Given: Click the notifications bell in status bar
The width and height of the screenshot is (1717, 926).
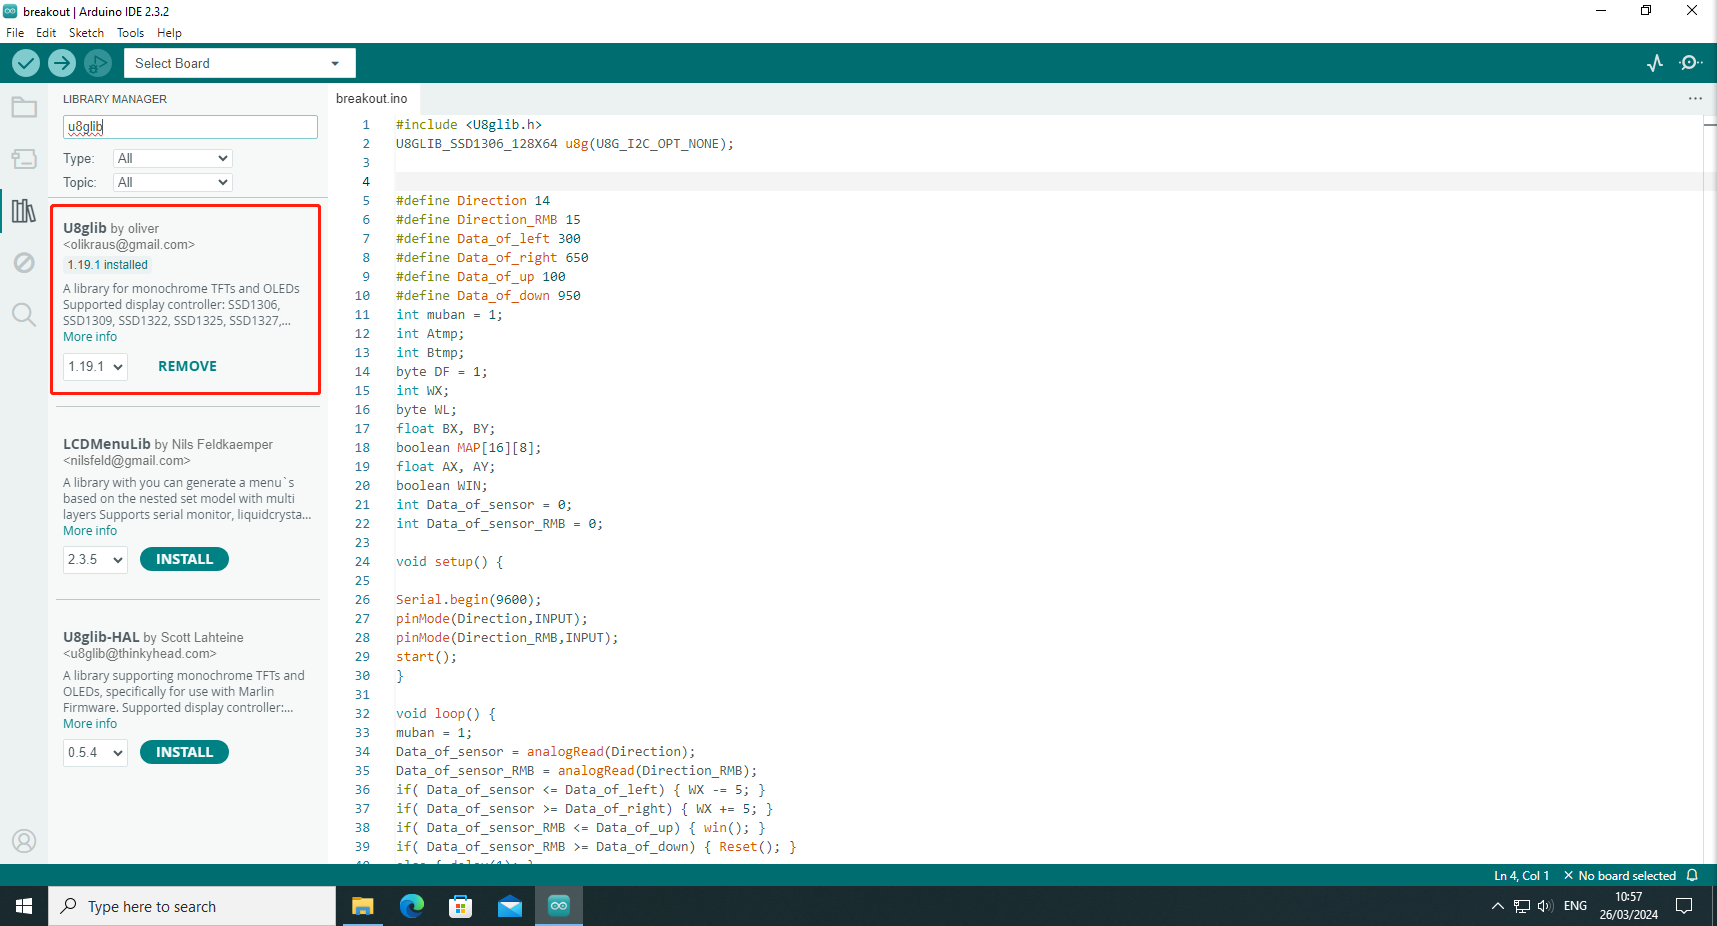Looking at the screenshot, I should coord(1692,875).
